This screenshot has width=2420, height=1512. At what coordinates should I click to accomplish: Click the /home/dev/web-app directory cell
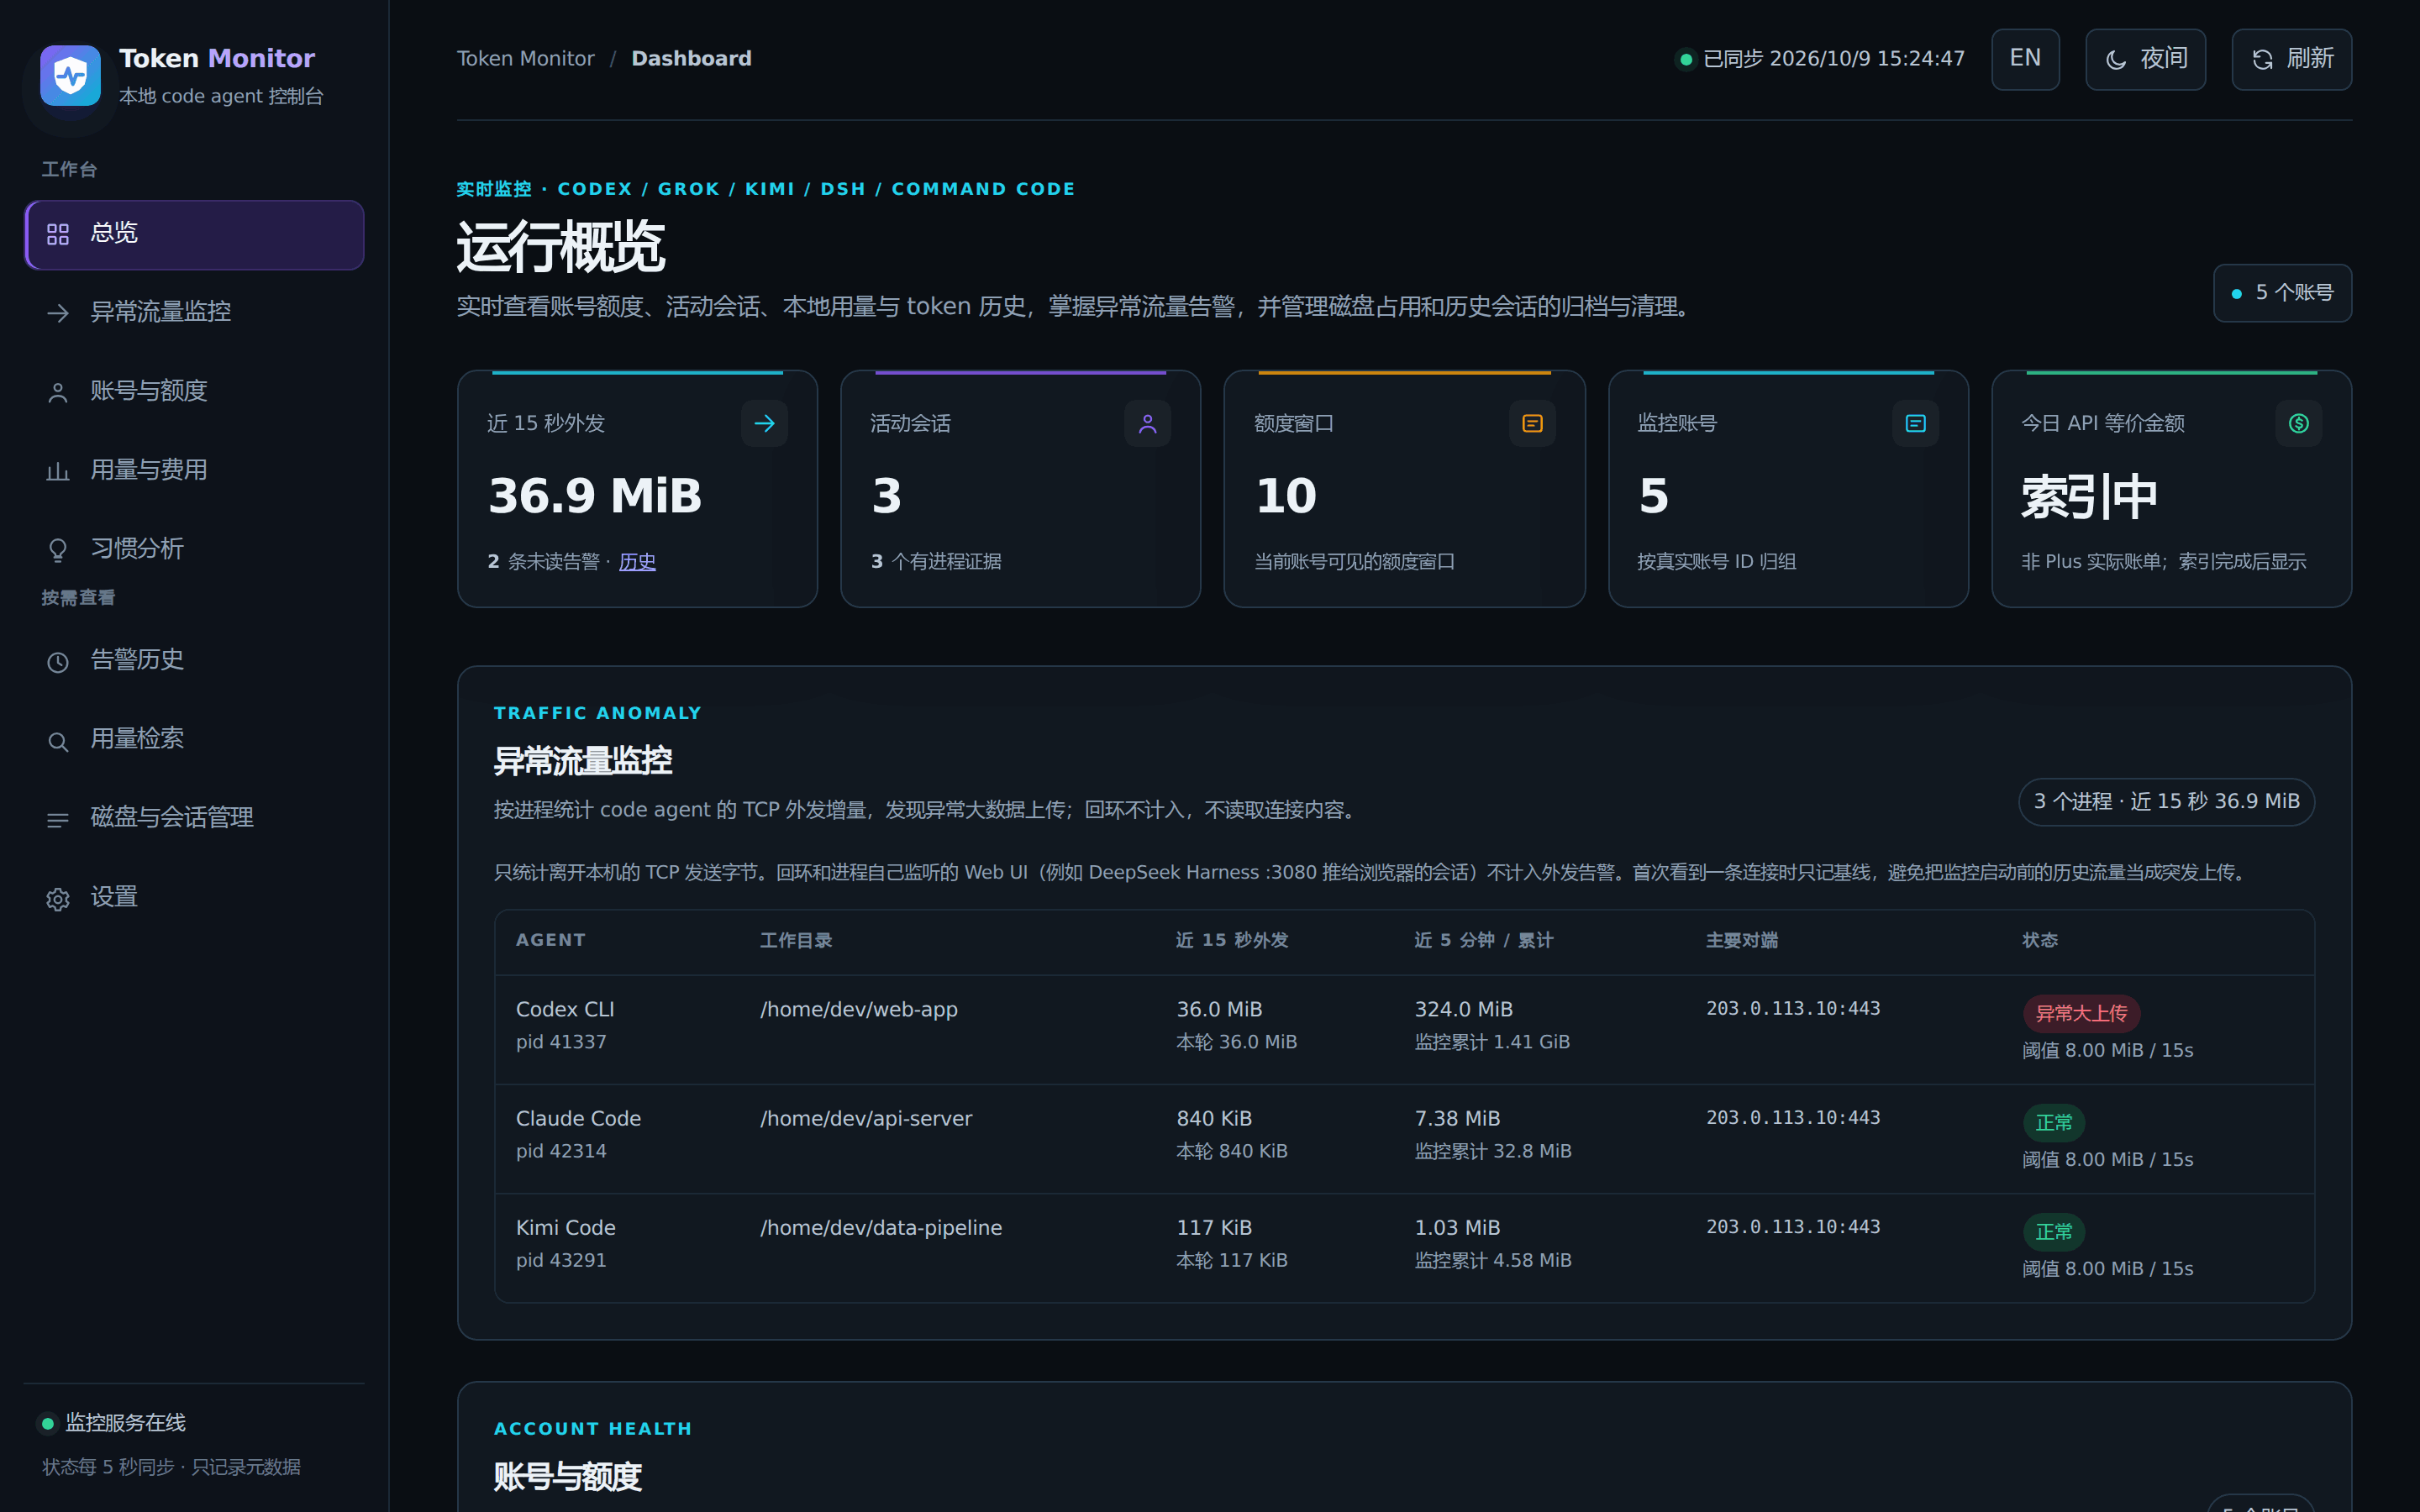(858, 1010)
